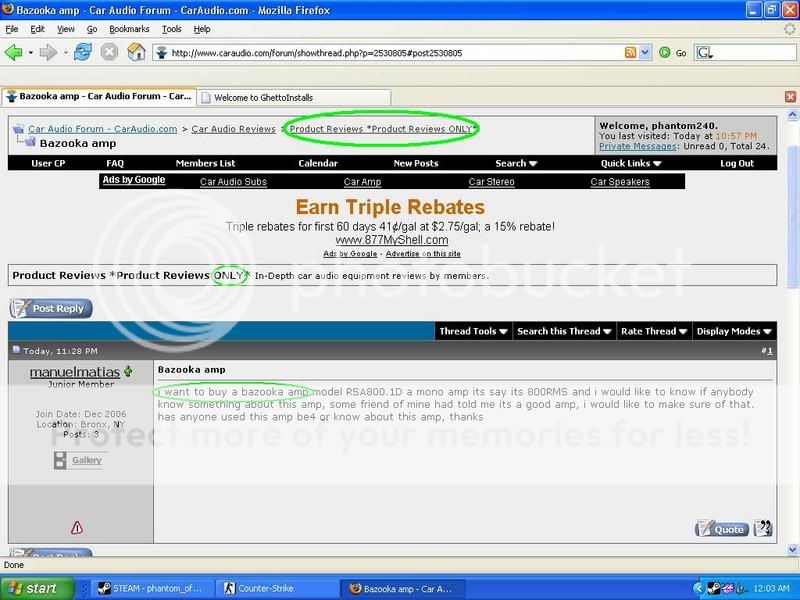Click the post number #1 permalink
Image resolution: width=800 pixels, height=600 pixels.
pyautogui.click(x=768, y=351)
